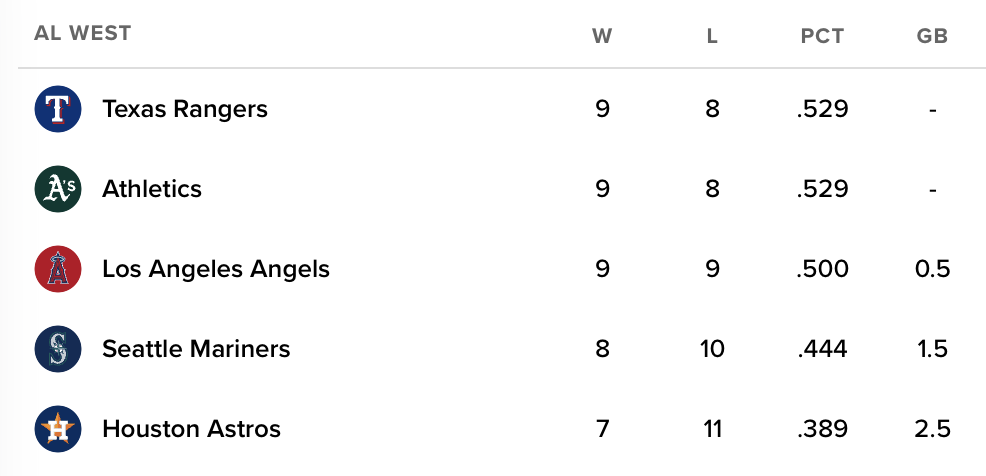Click the Angels 0.5 games-behind value
The image size is (986, 476).
(x=932, y=269)
